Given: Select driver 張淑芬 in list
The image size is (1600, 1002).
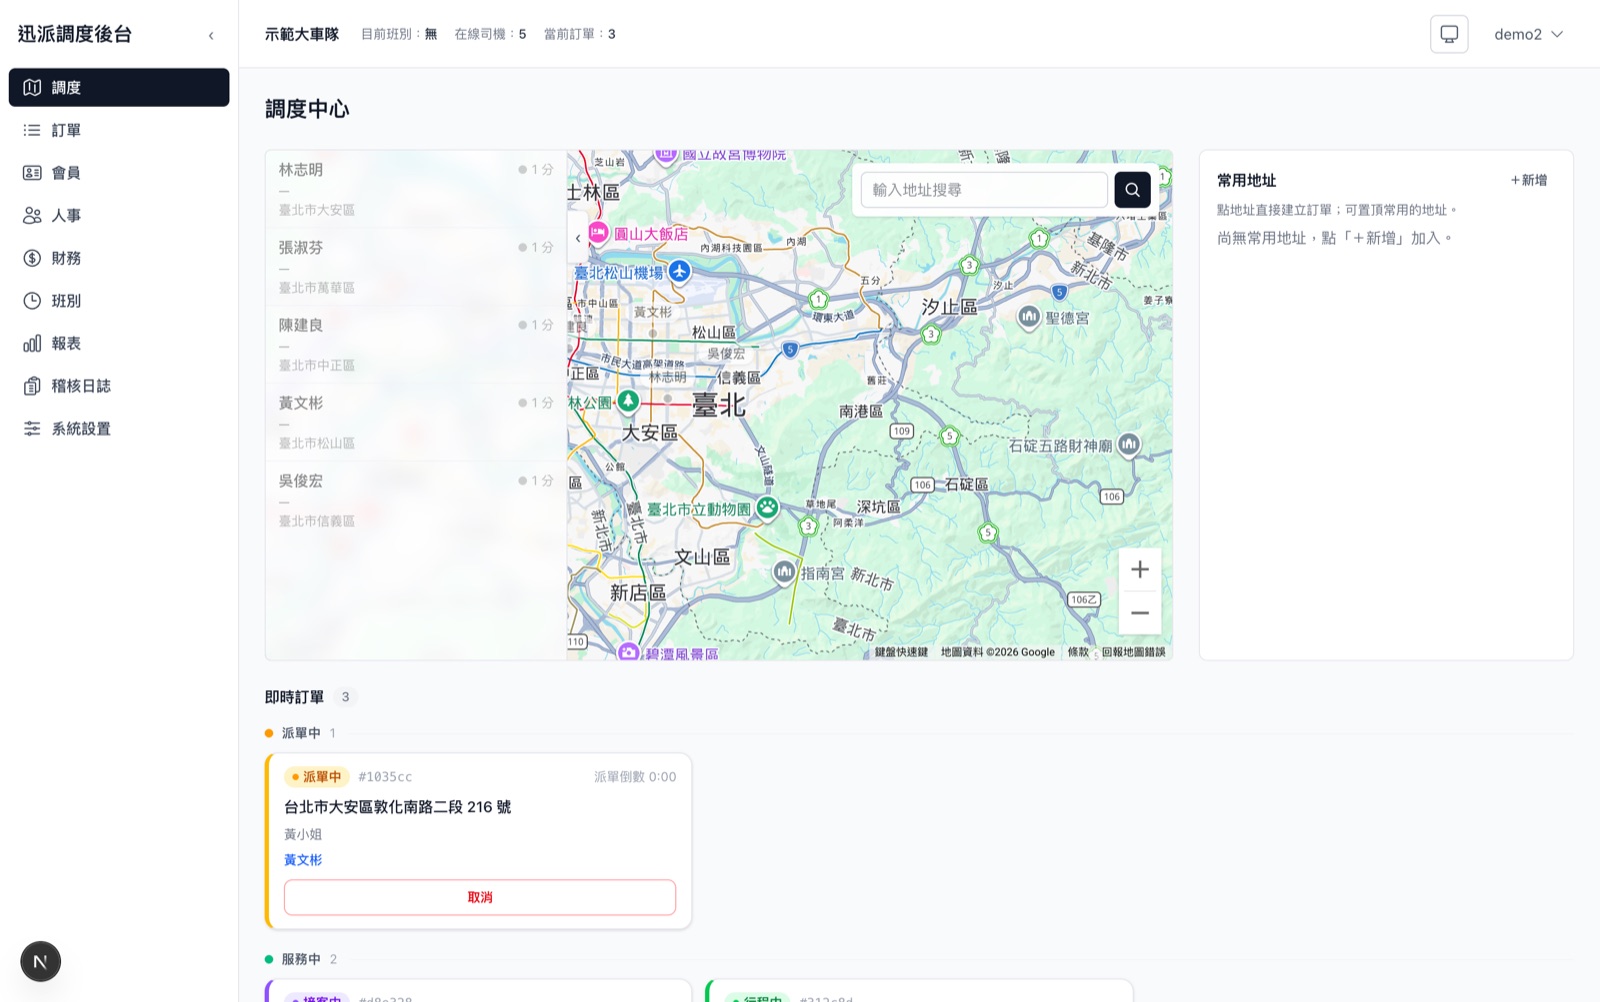Looking at the screenshot, I should click(x=416, y=267).
